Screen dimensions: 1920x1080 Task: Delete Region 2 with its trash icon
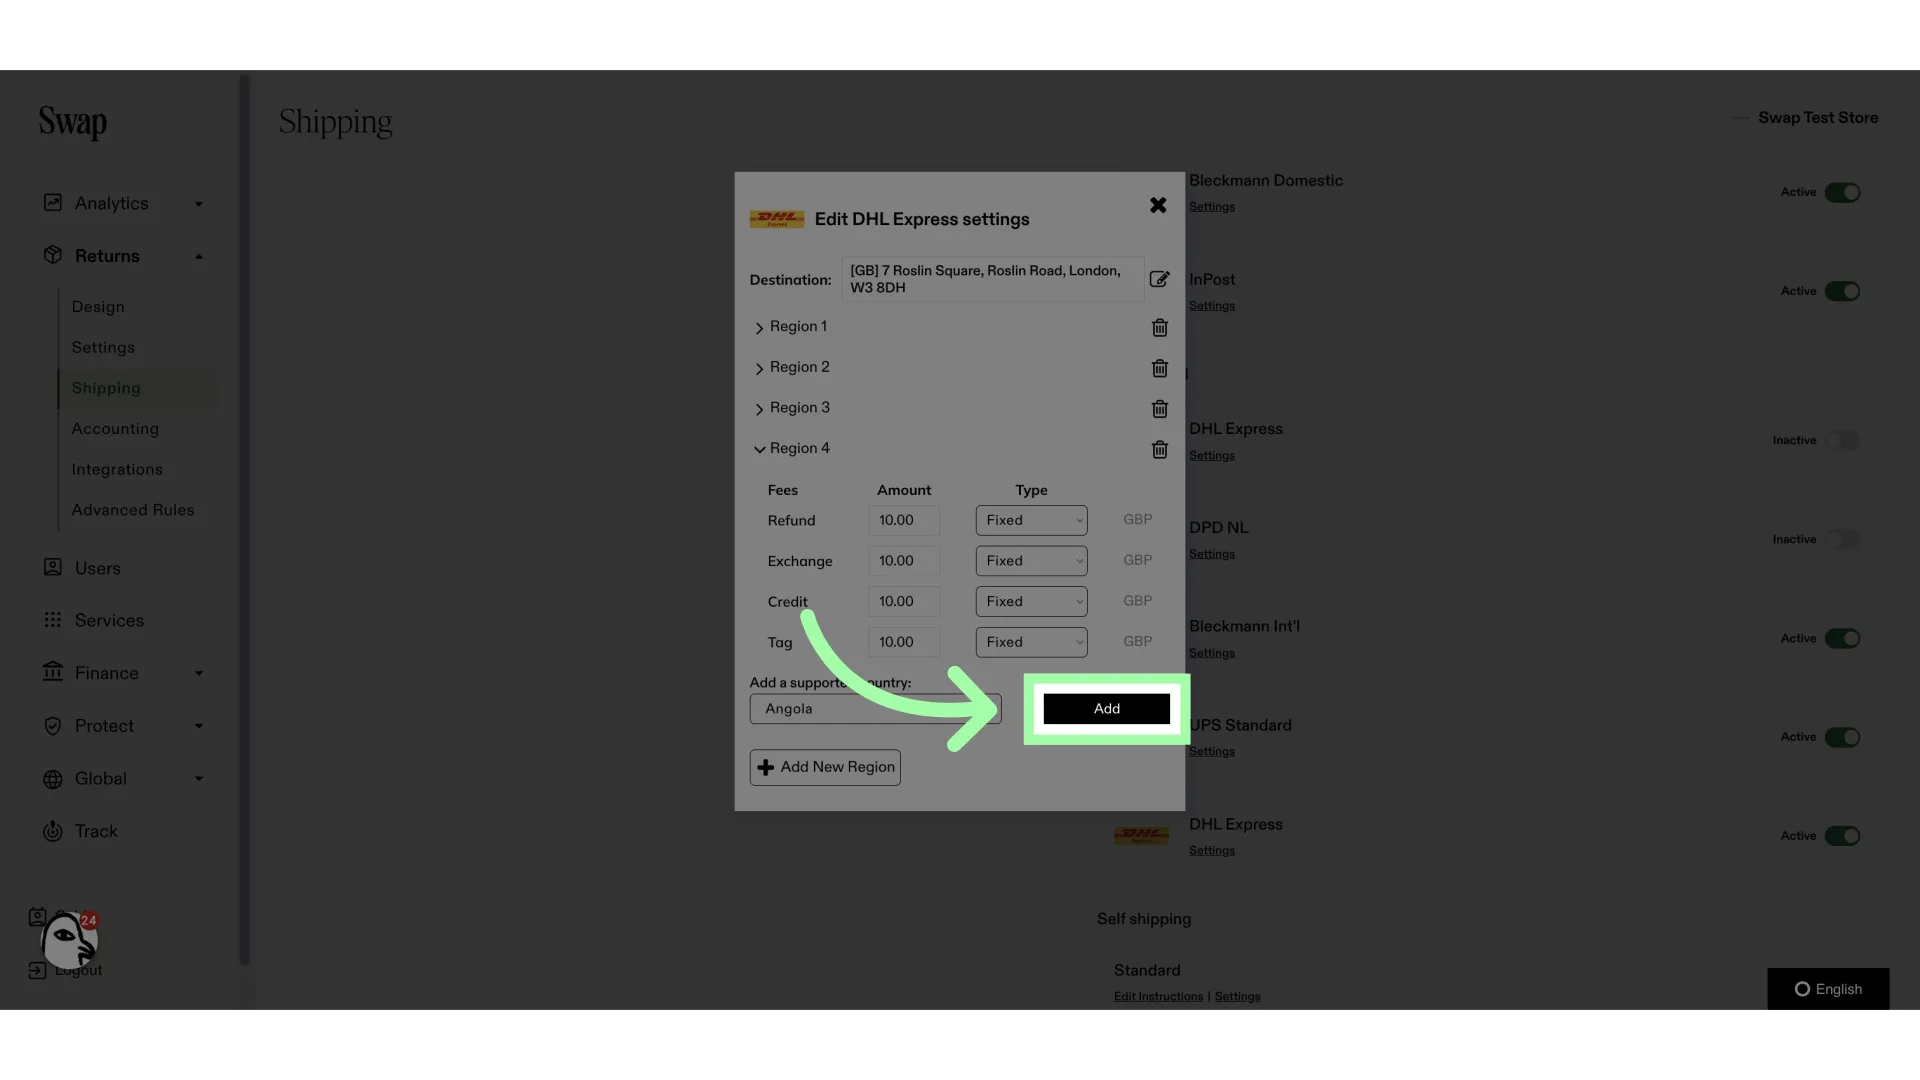tap(1159, 369)
